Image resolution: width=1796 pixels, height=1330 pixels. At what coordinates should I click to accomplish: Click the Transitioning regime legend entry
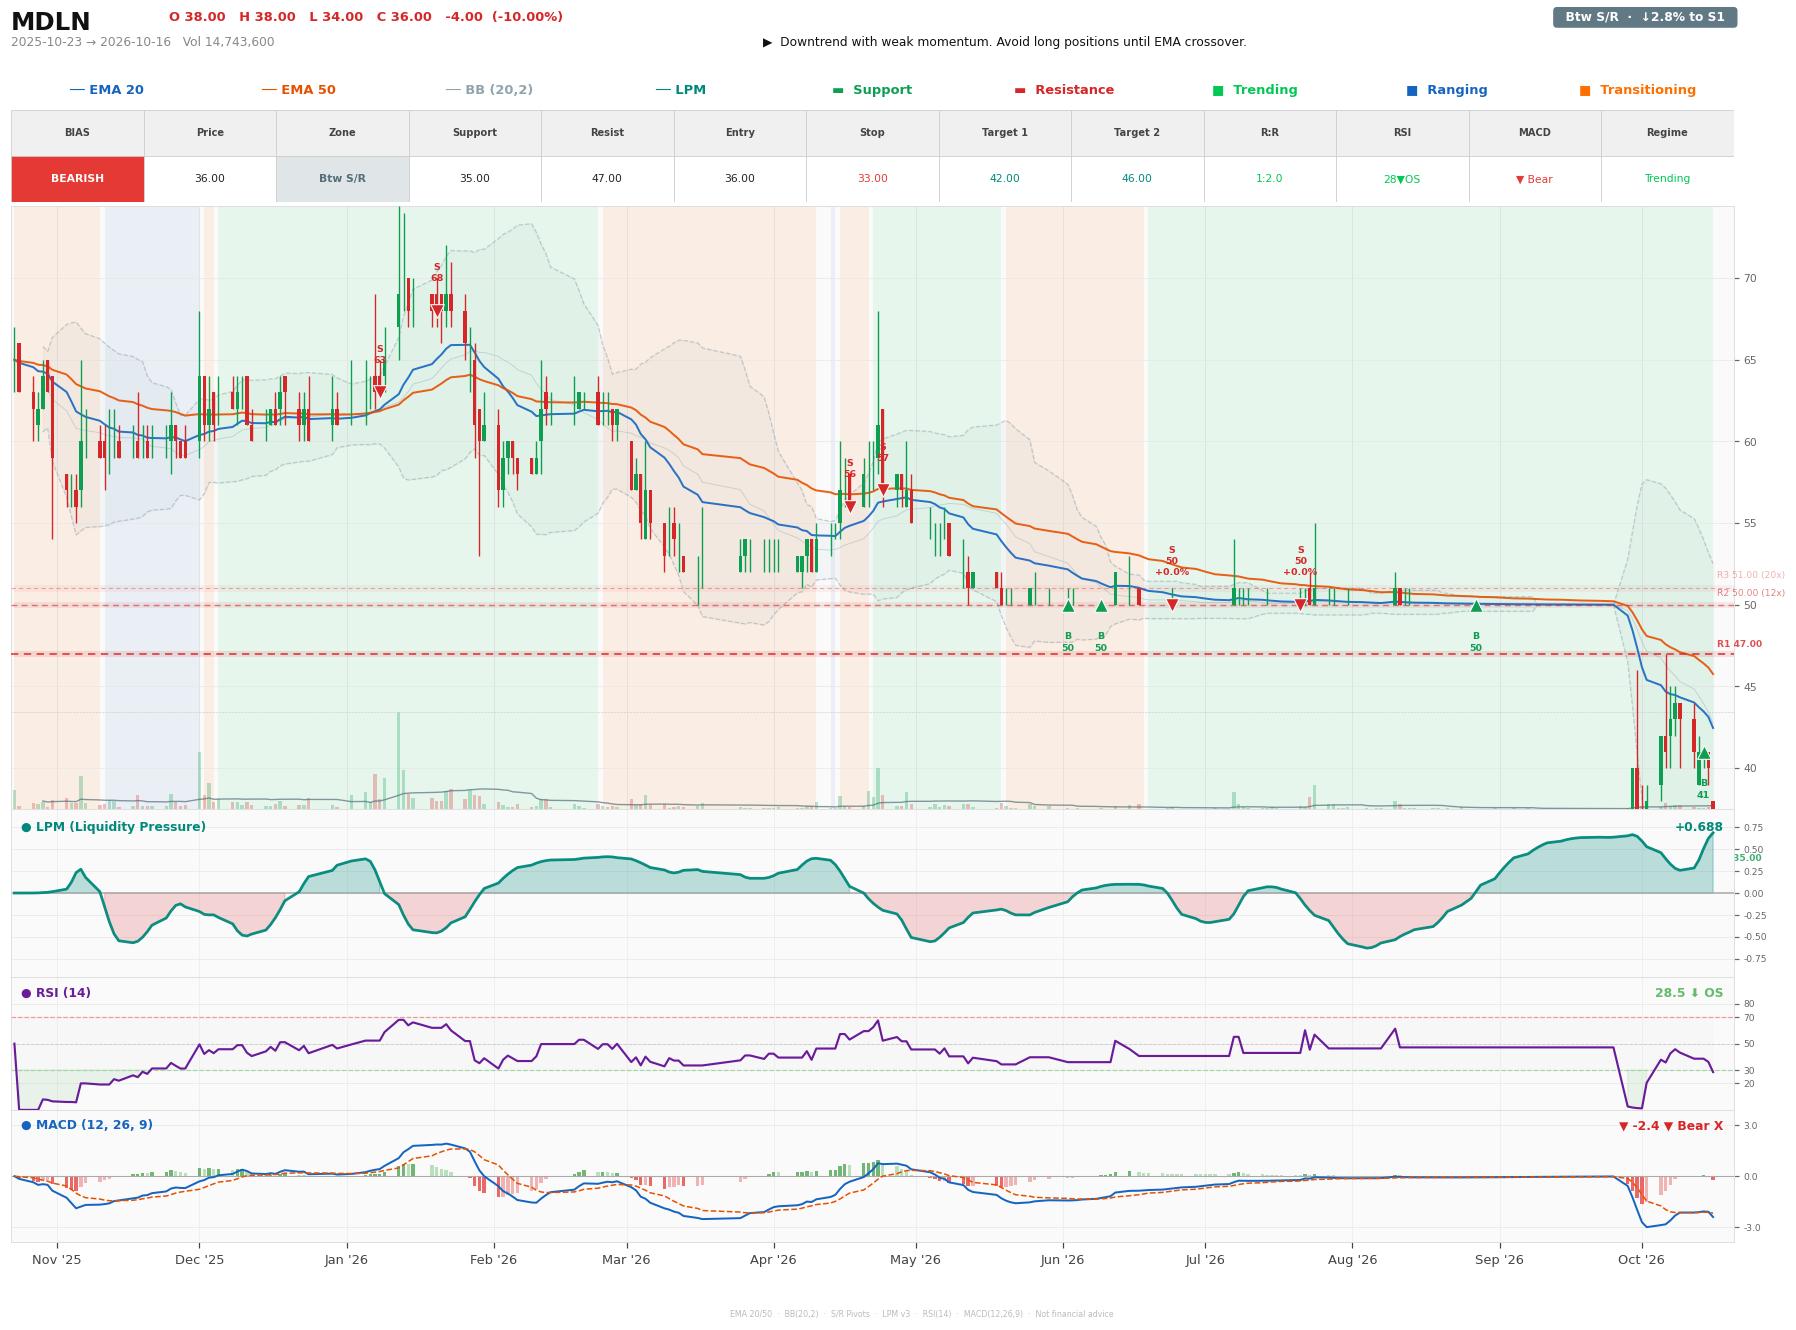(1638, 90)
